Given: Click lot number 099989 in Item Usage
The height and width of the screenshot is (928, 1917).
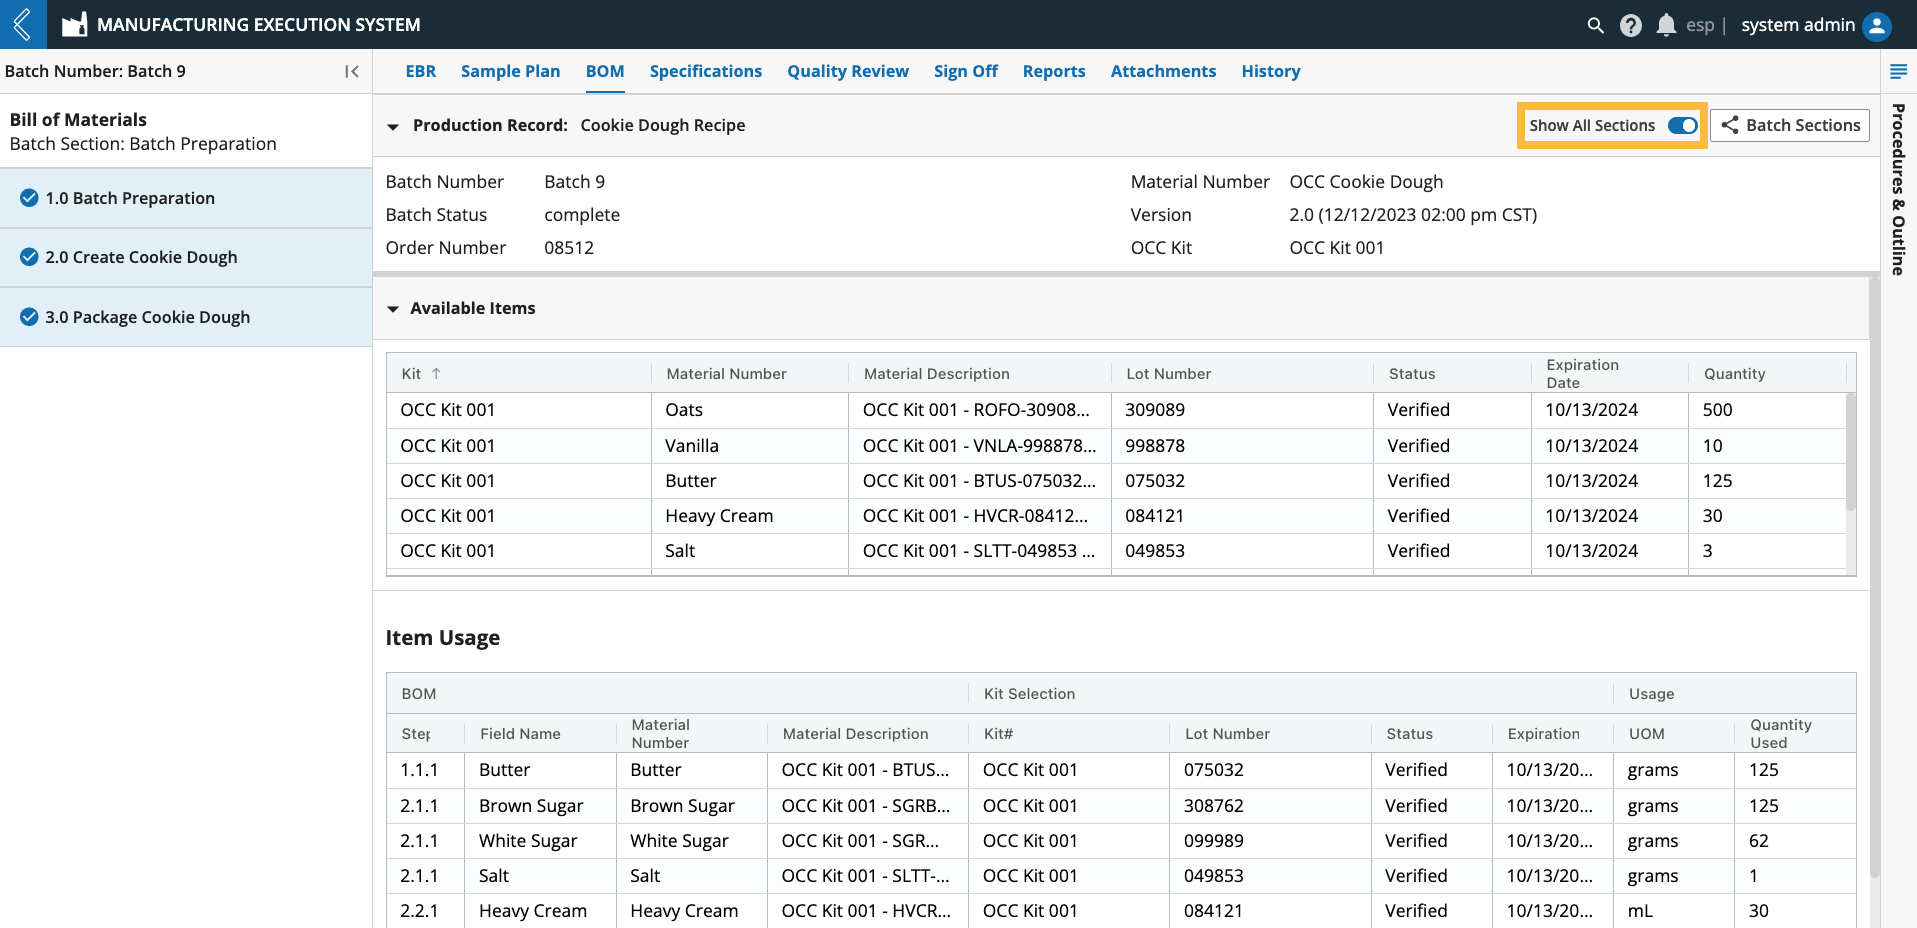Looking at the screenshot, I should click(x=1213, y=841).
